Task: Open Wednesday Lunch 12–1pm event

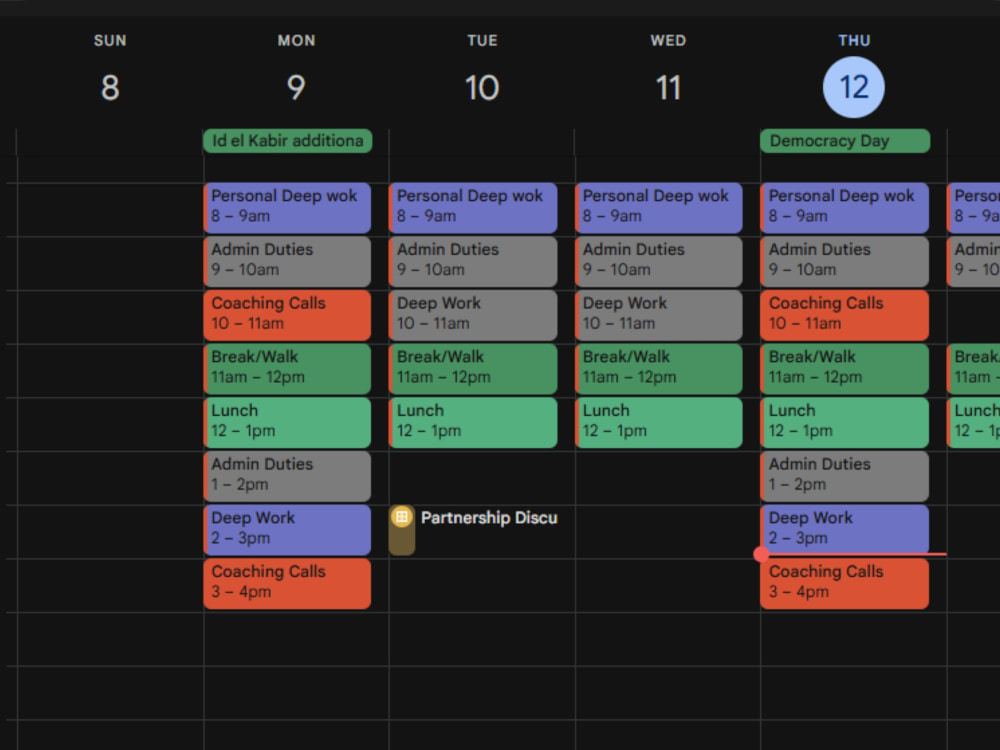Action: [x=659, y=422]
